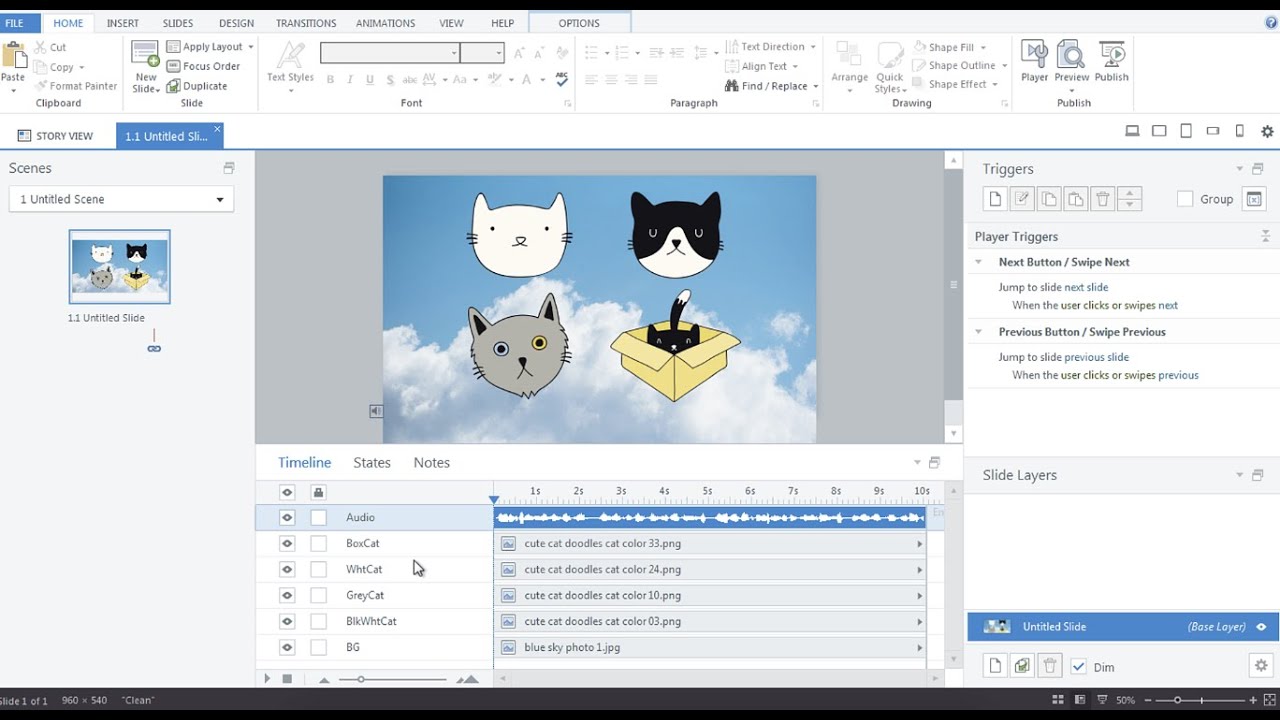The image size is (1280, 720).
Task: Toggle base layer visibility eye icon
Action: tap(1261, 627)
